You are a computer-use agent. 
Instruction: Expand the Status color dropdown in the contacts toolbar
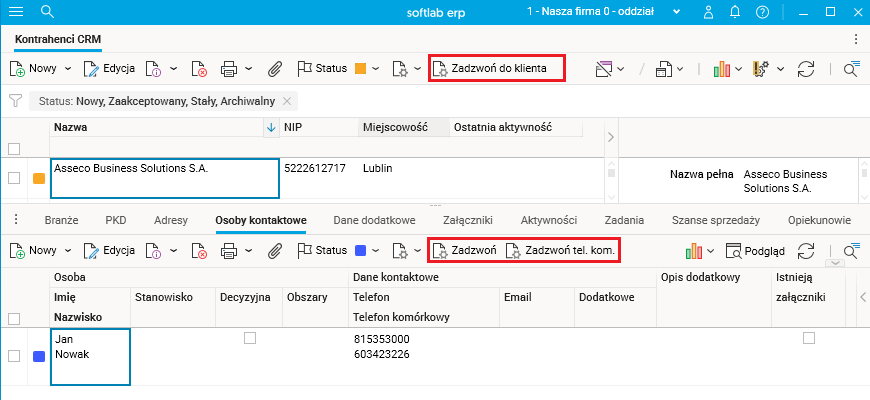coord(376,250)
